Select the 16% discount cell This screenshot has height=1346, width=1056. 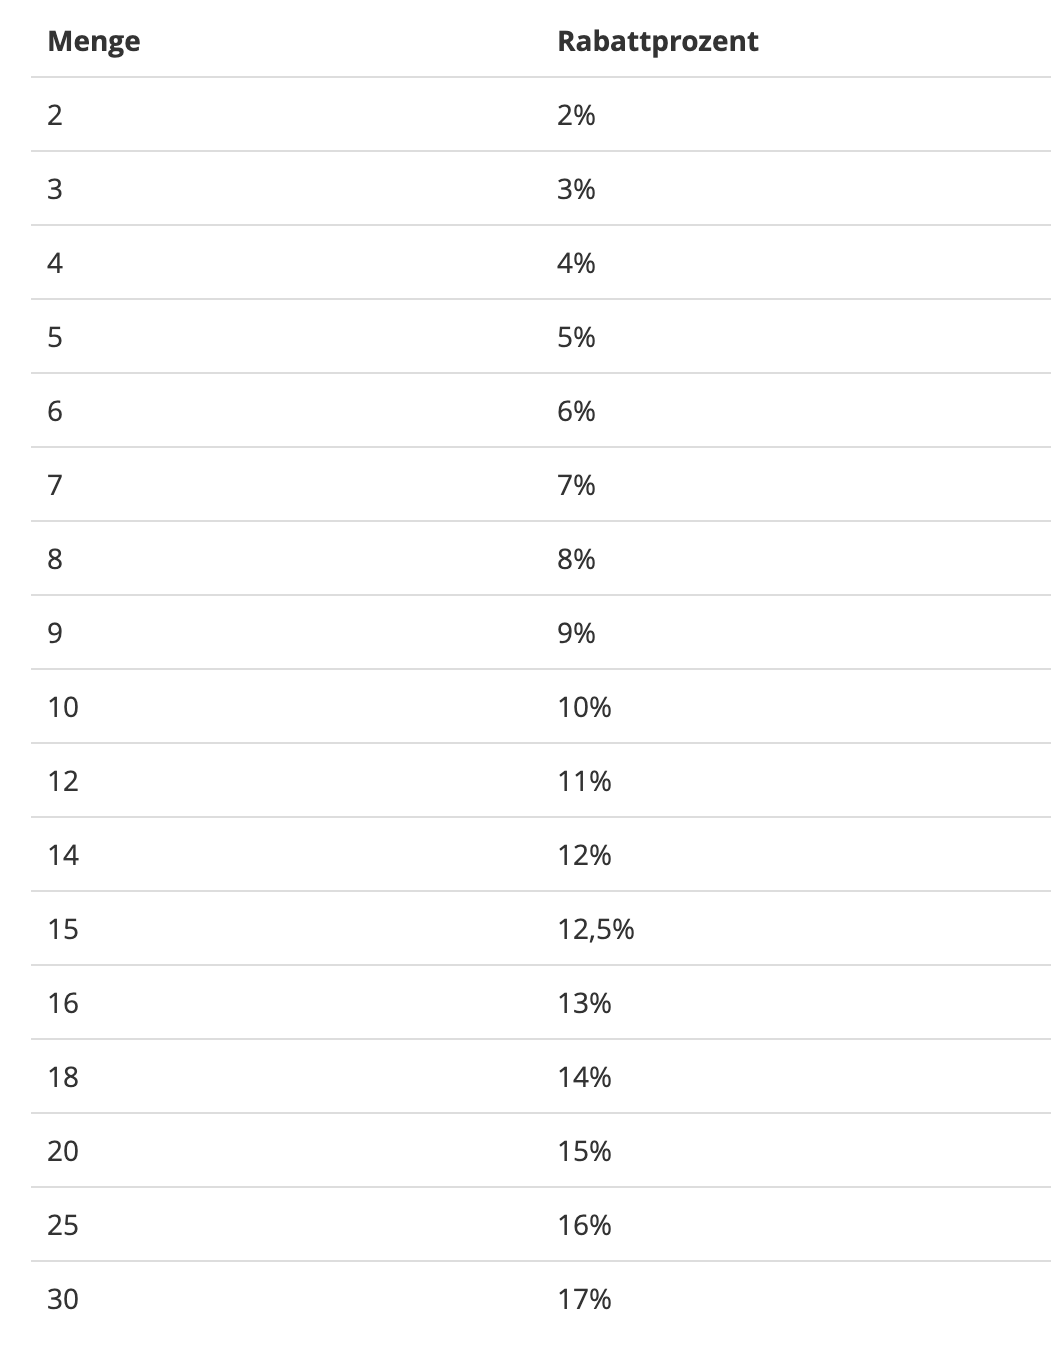point(584,1225)
